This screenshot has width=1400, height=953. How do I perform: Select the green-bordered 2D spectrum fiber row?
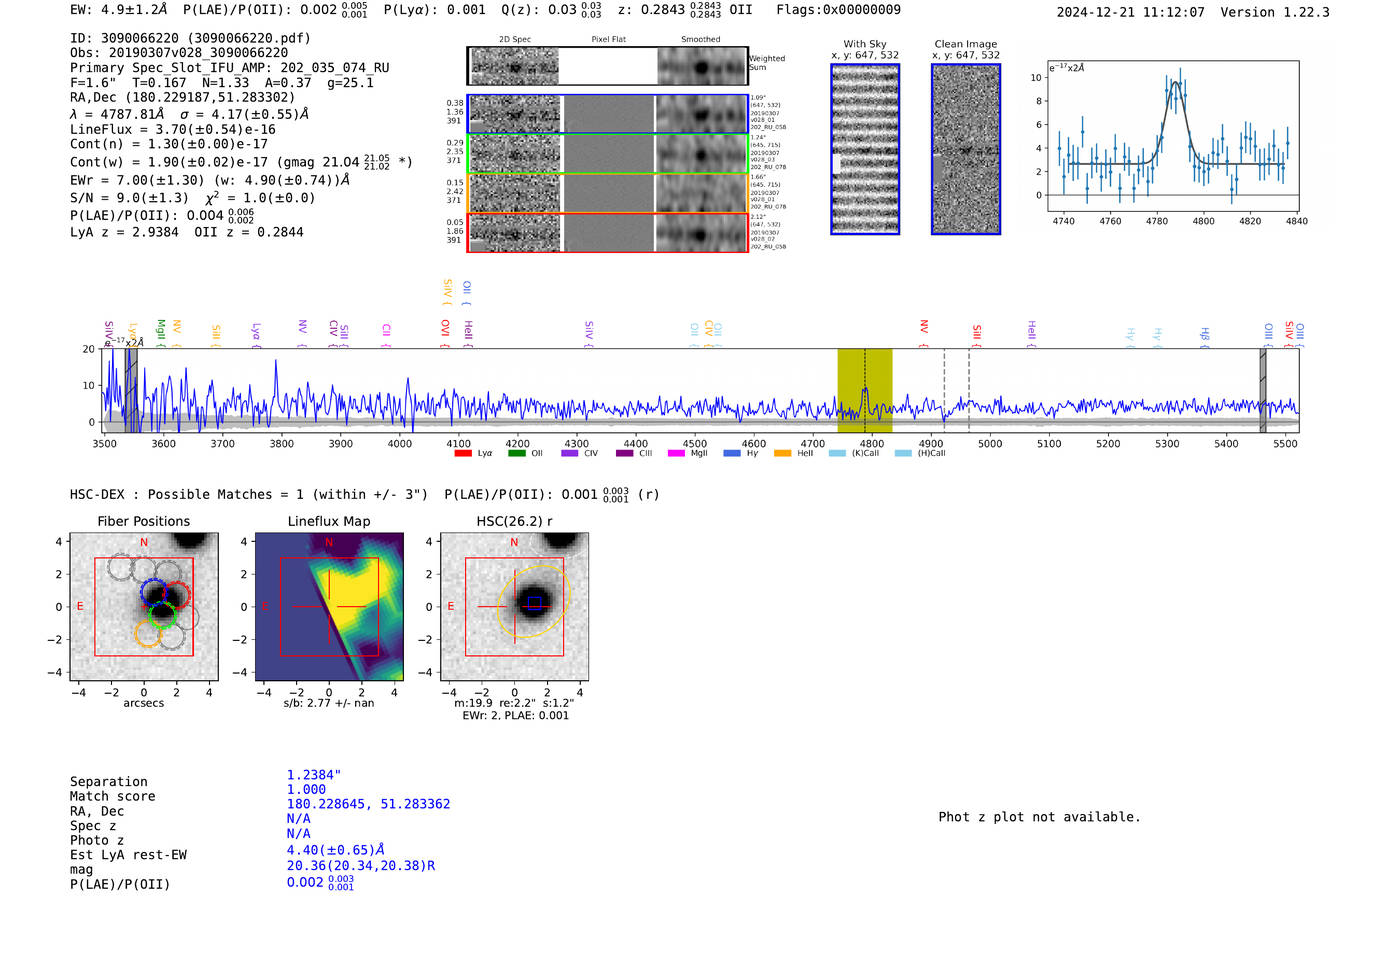[607, 154]
